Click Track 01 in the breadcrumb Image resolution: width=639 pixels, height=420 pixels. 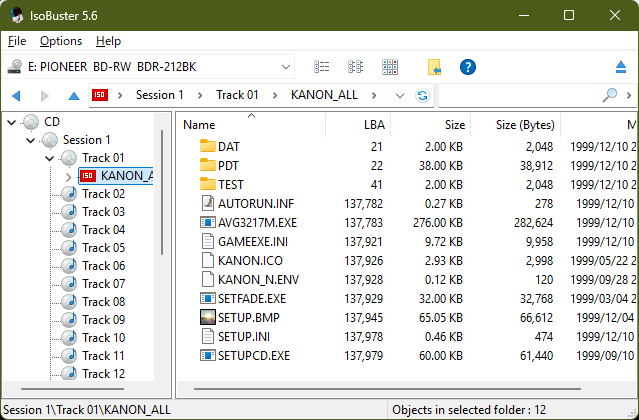237,95
